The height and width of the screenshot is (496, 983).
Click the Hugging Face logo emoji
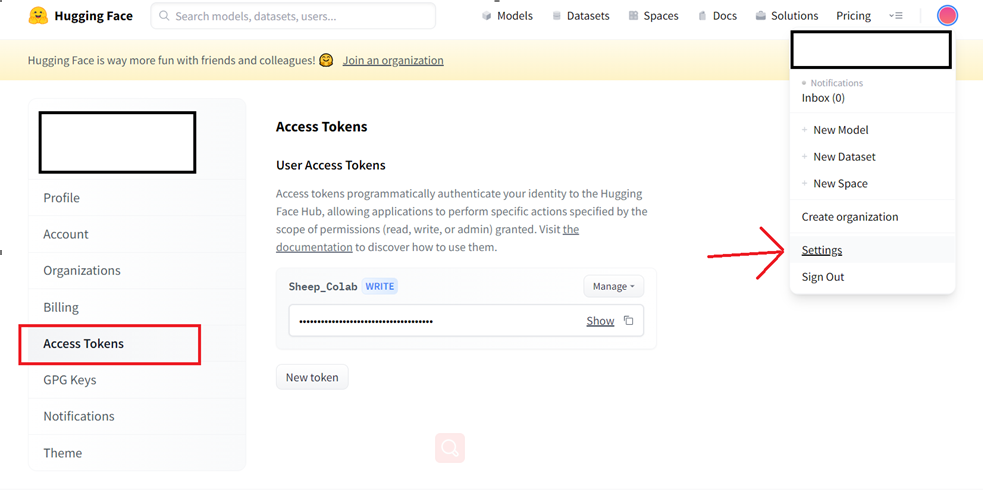(x=38, y=16)
